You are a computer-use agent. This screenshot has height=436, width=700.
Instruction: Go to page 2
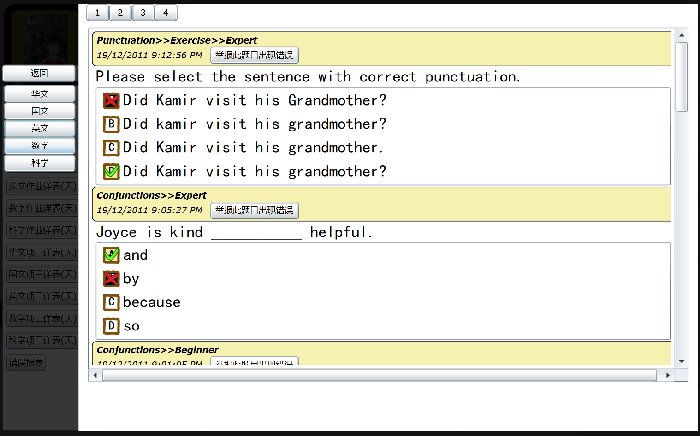pyautogui.click(x=120, y=12)
